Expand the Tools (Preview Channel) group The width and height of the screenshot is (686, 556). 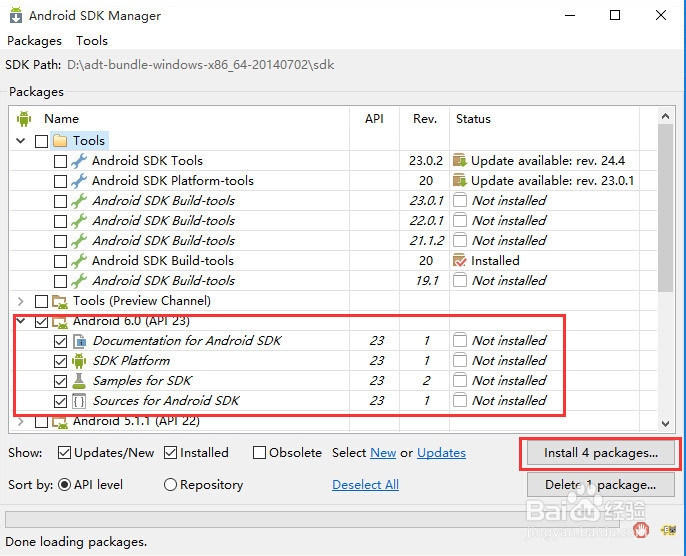[22, 301]
